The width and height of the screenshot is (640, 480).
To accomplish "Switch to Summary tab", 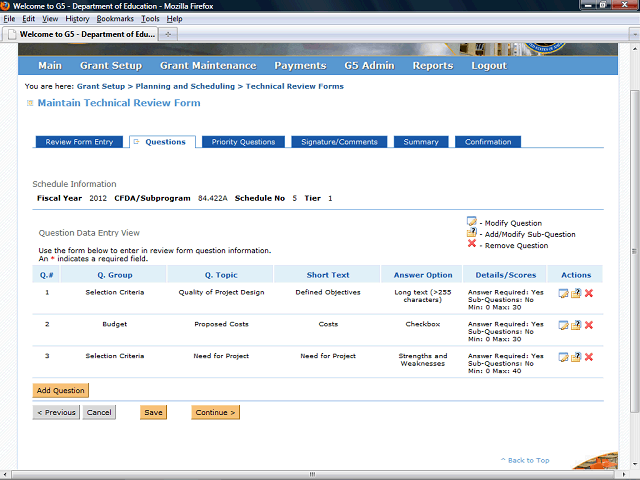I will pos(421,142).
